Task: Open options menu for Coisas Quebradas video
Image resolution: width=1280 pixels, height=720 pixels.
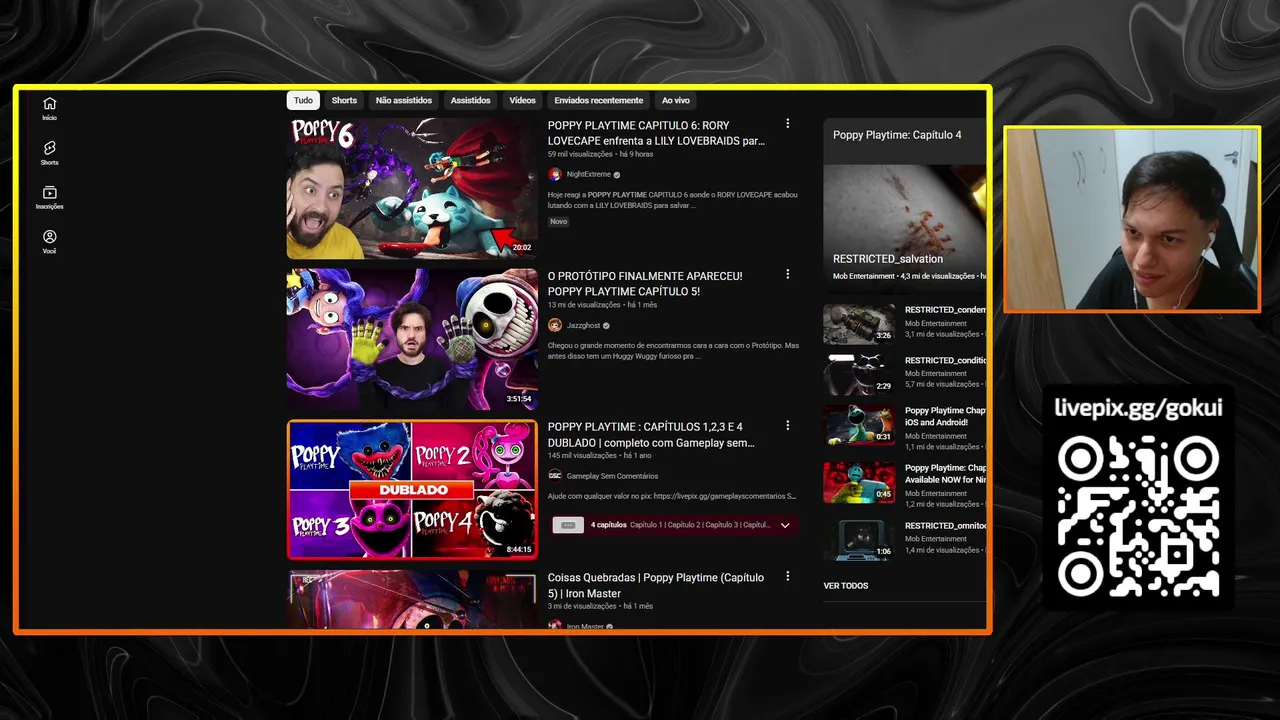Action: click(x=787, y=576)
